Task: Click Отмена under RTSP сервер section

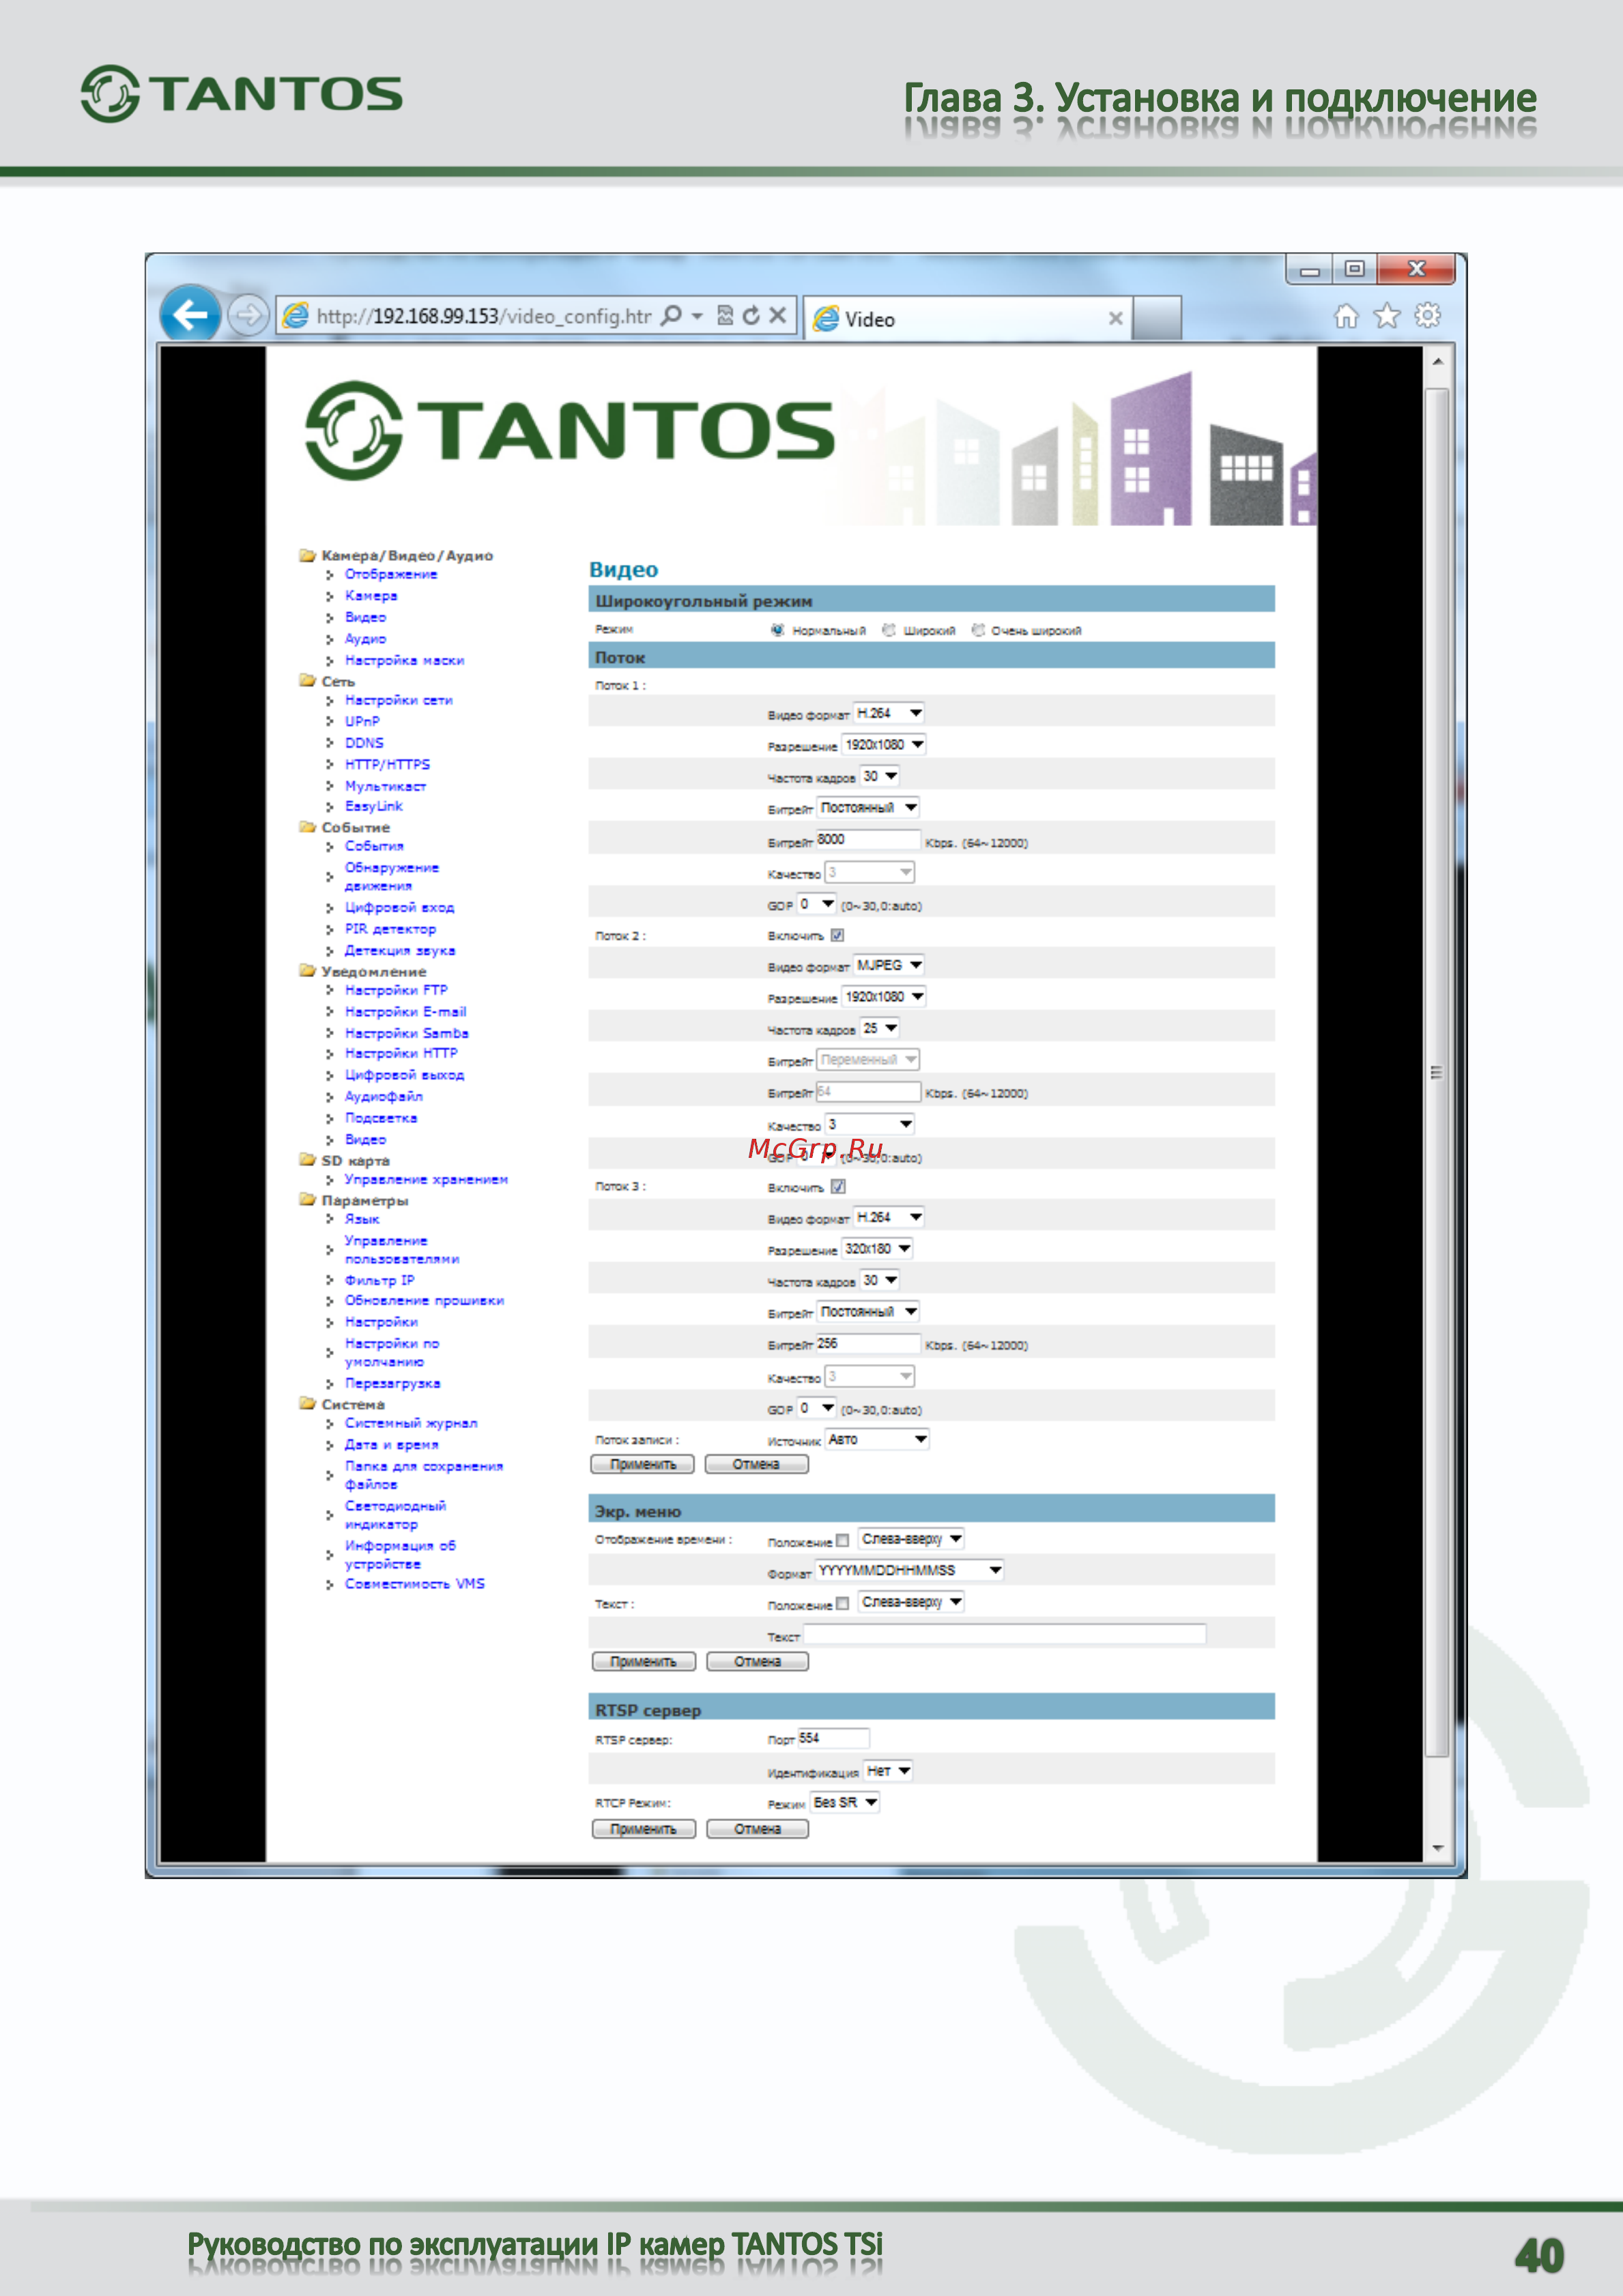Action: pyautogui.click(x=757, y=1829)
